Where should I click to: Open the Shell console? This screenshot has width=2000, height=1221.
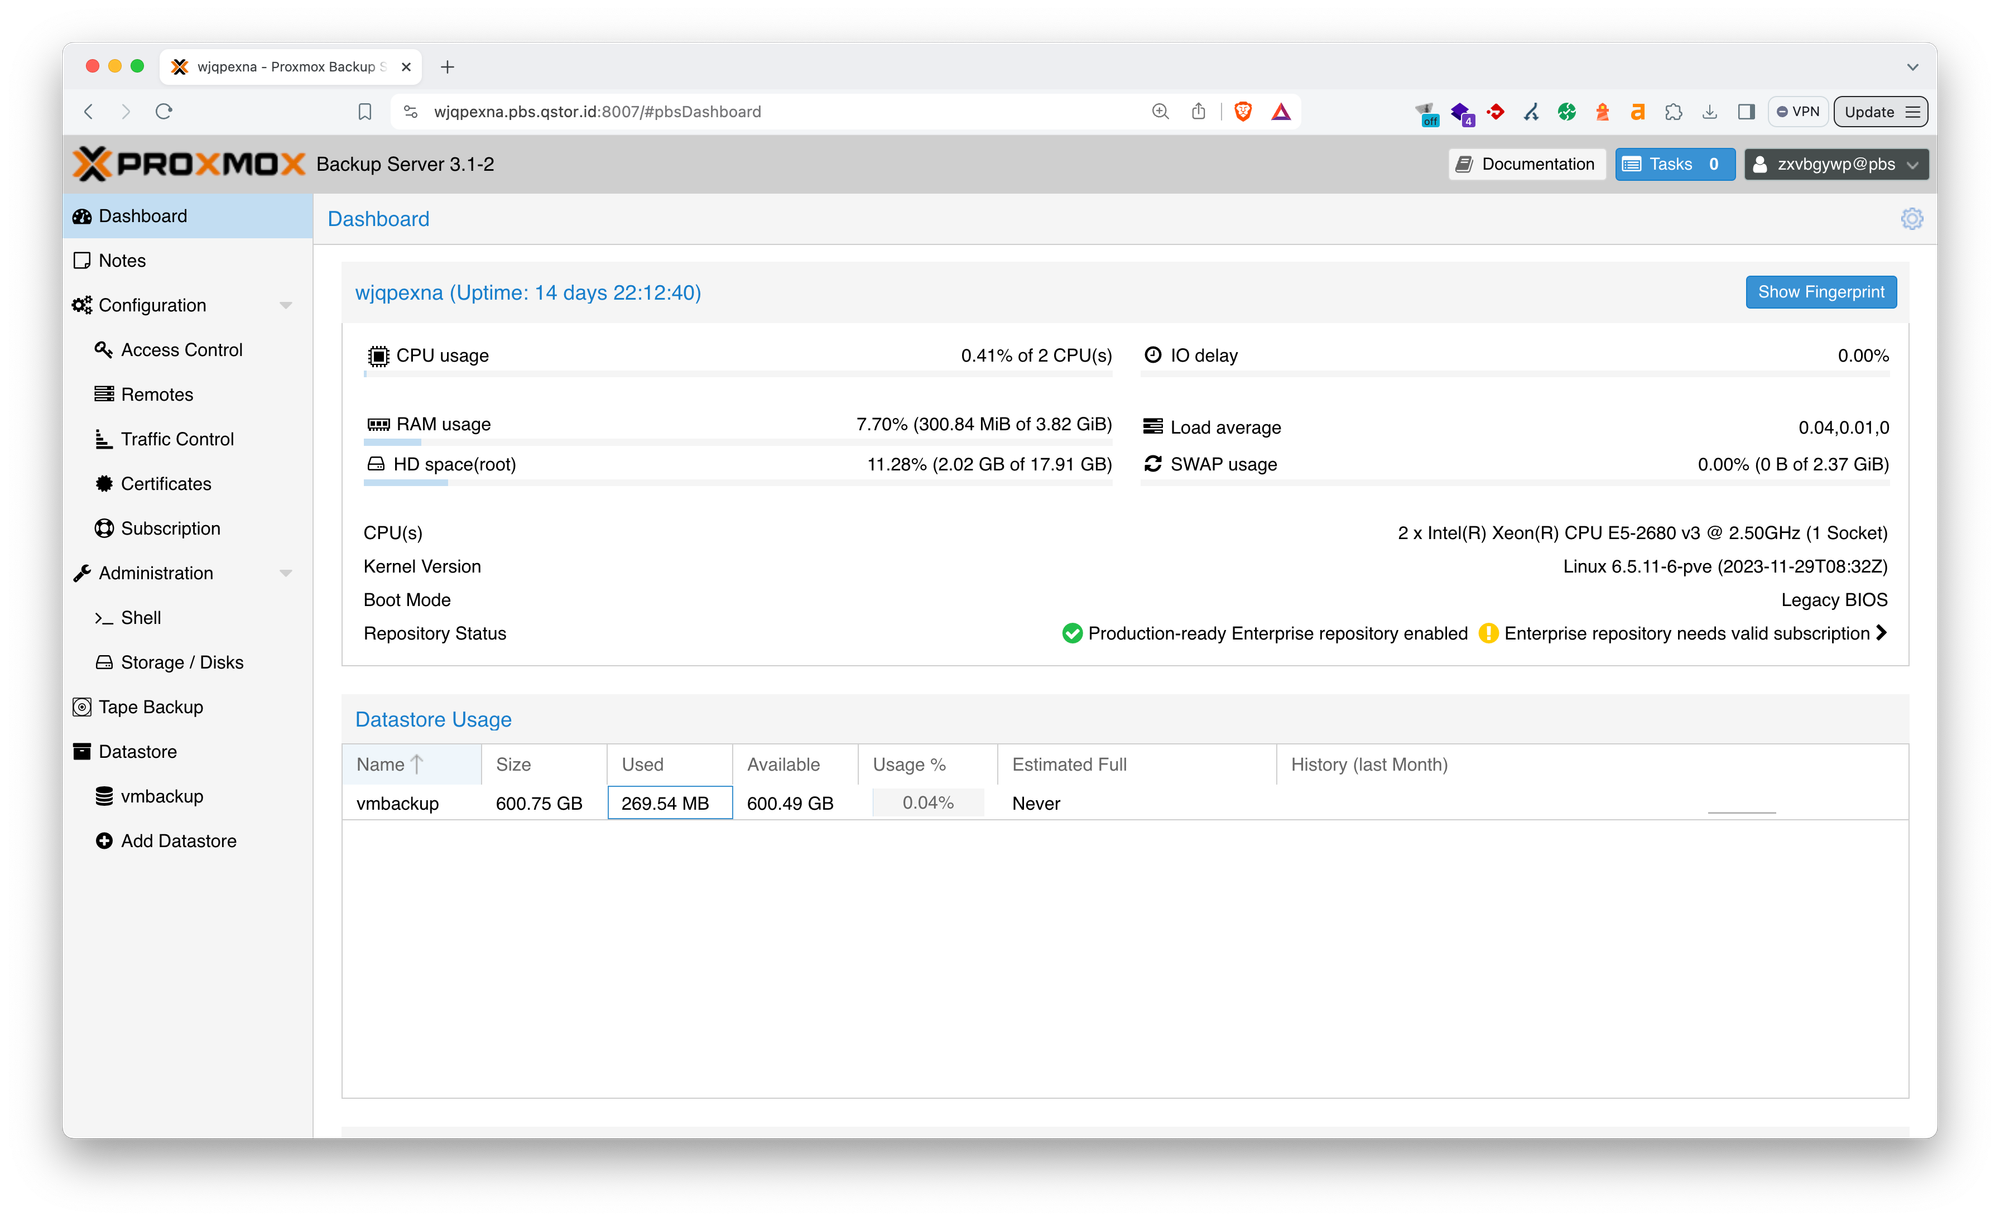point(188,618)
